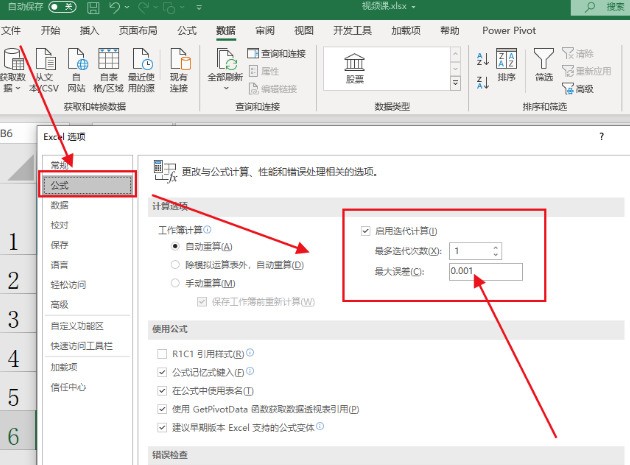Click the help question mark in Excel Options
The width and height of the screenshot is (630, 465).
601,137
